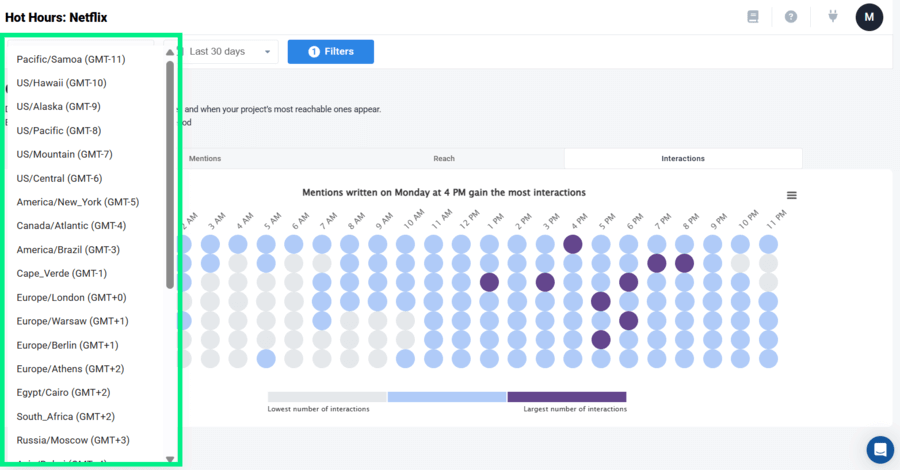Pick America/New_York (GMT-5) timezone option
Viewport: 900px width, 470px height.
point(78,202)
